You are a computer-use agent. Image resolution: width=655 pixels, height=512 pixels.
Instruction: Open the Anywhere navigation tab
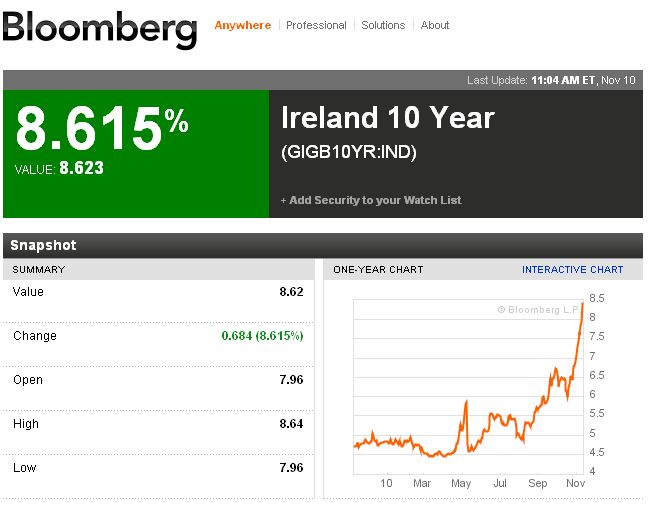[x=242, y=25]
